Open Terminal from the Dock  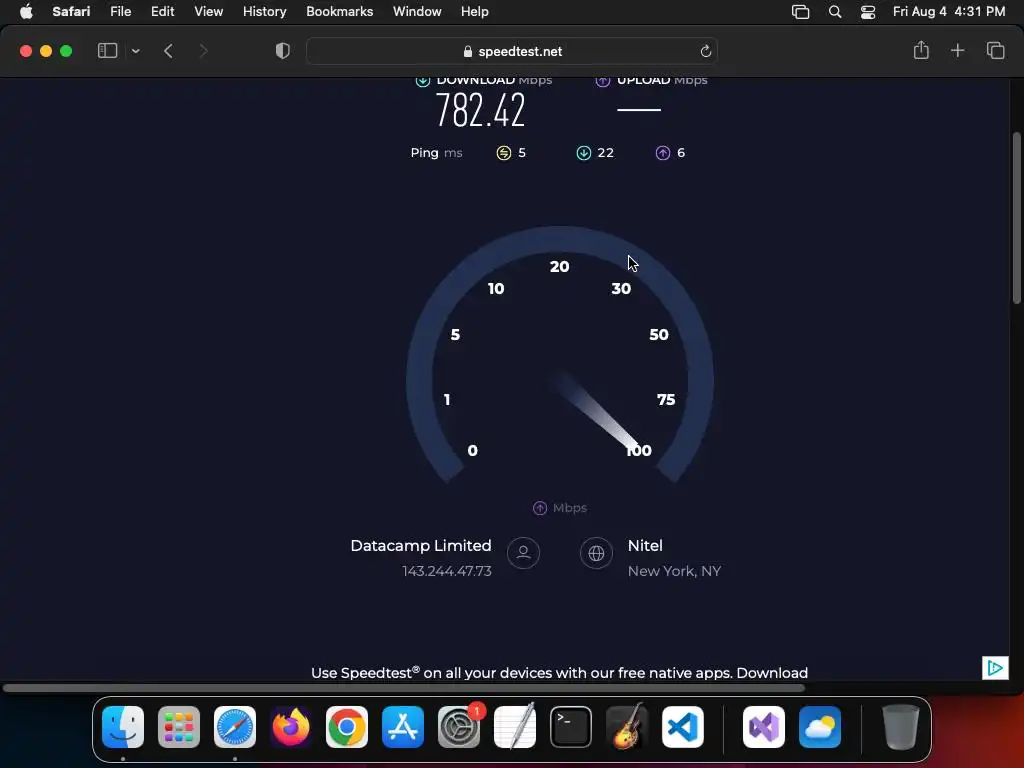point(571,727)
